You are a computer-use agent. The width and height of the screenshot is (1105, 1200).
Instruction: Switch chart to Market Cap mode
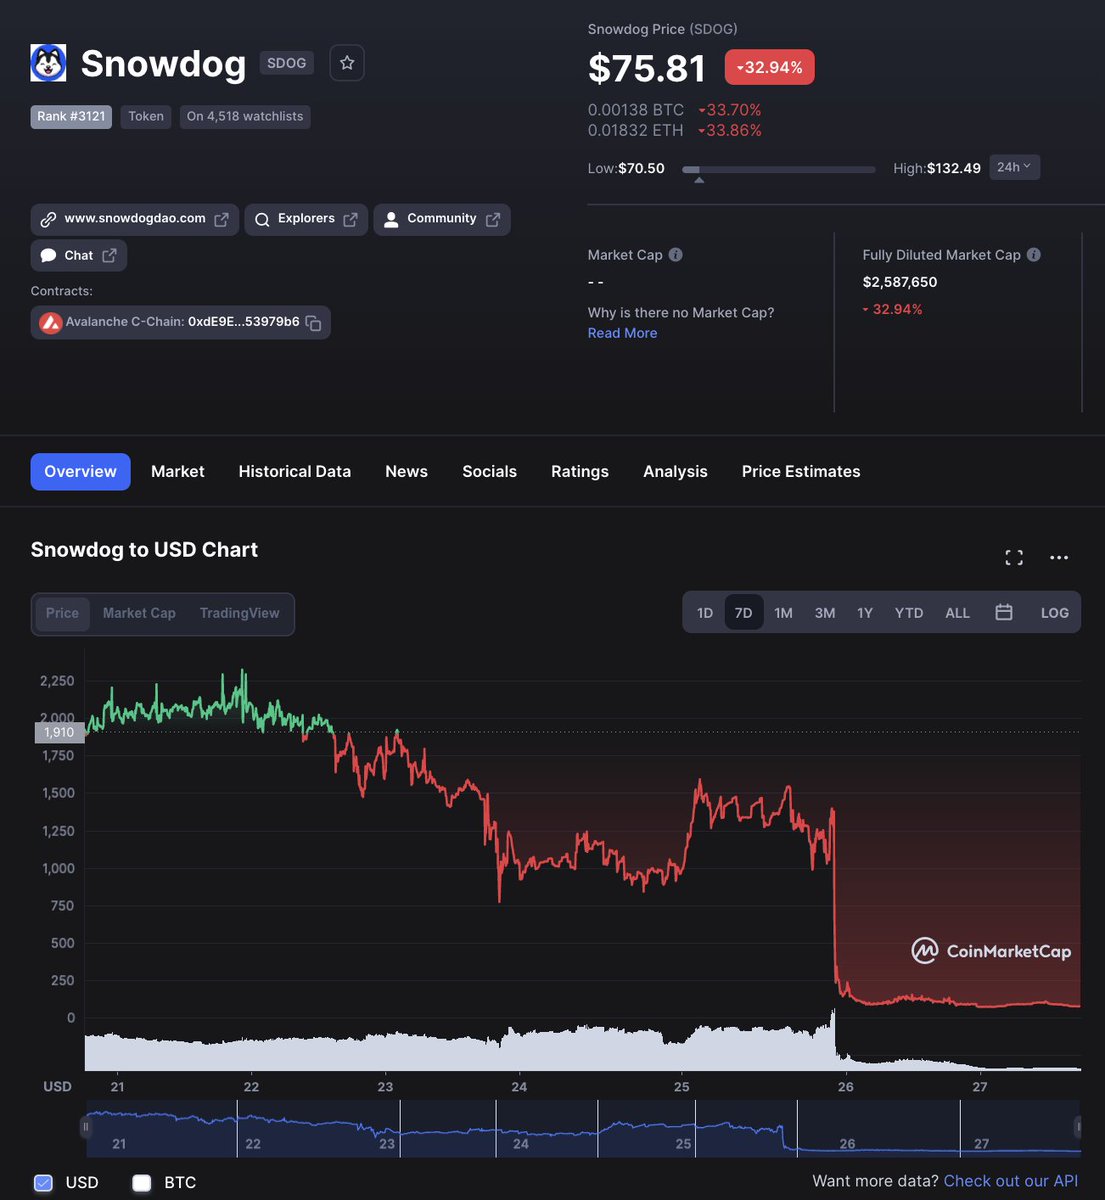pos(139,613)
